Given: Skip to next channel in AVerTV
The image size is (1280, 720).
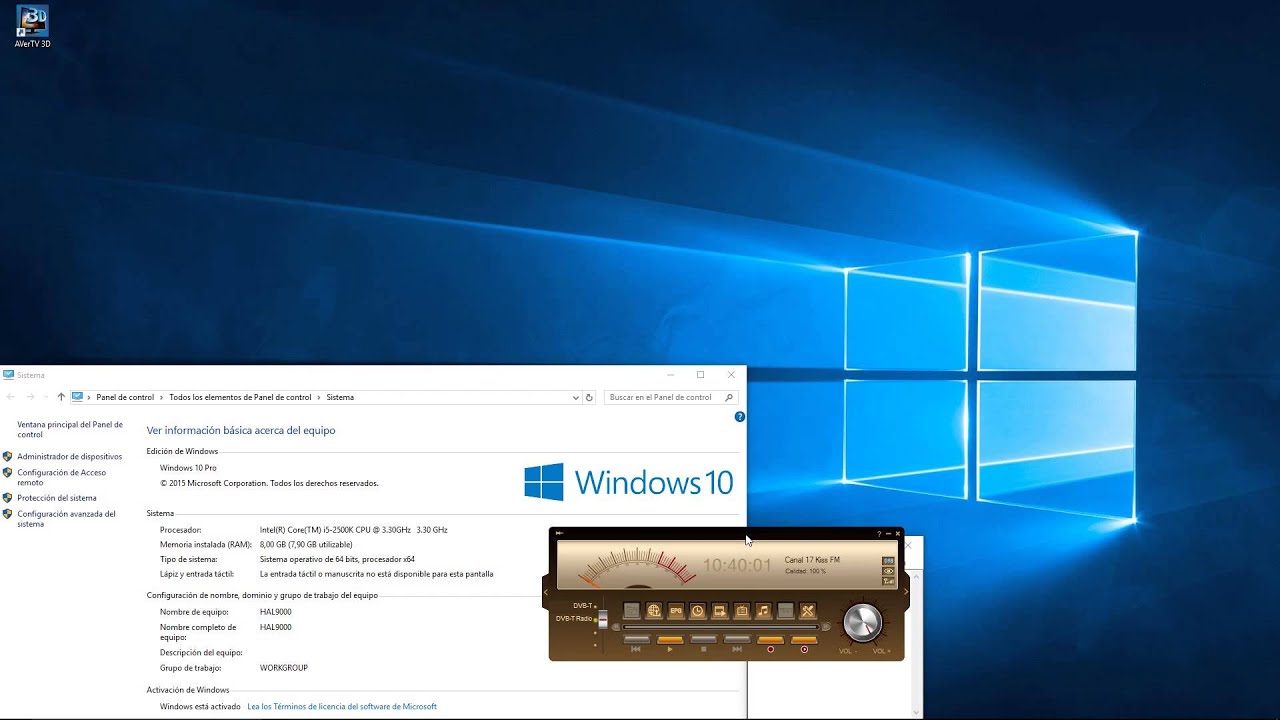Looking at the screenshot, I should 737,640.
